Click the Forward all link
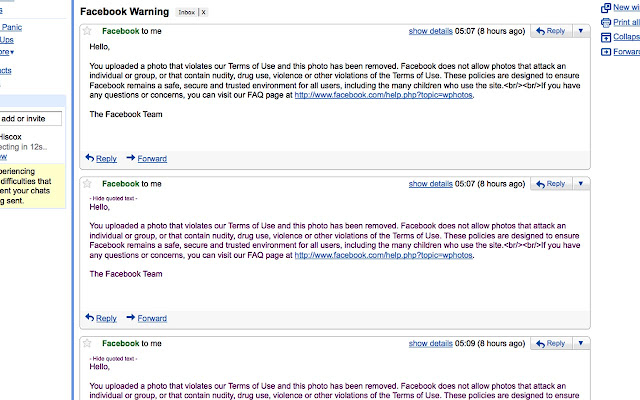The width and height of the screenshot is (640, 400). (x=627, y=51)
